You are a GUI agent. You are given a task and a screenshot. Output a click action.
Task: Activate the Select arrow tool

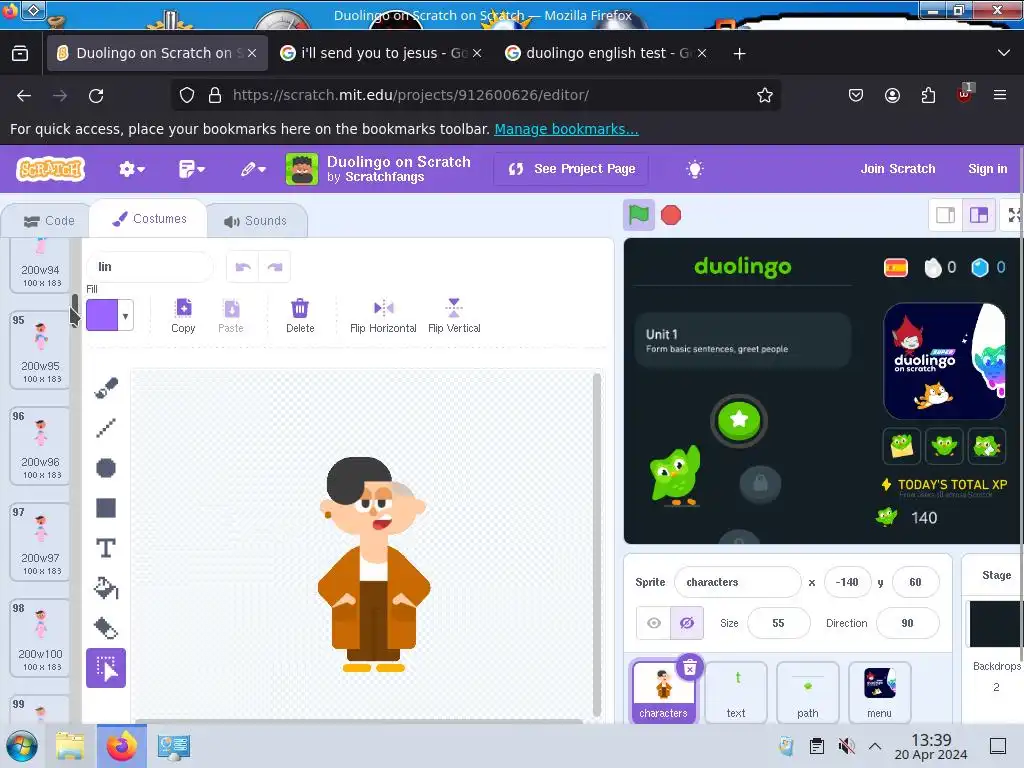pos(106,668)
